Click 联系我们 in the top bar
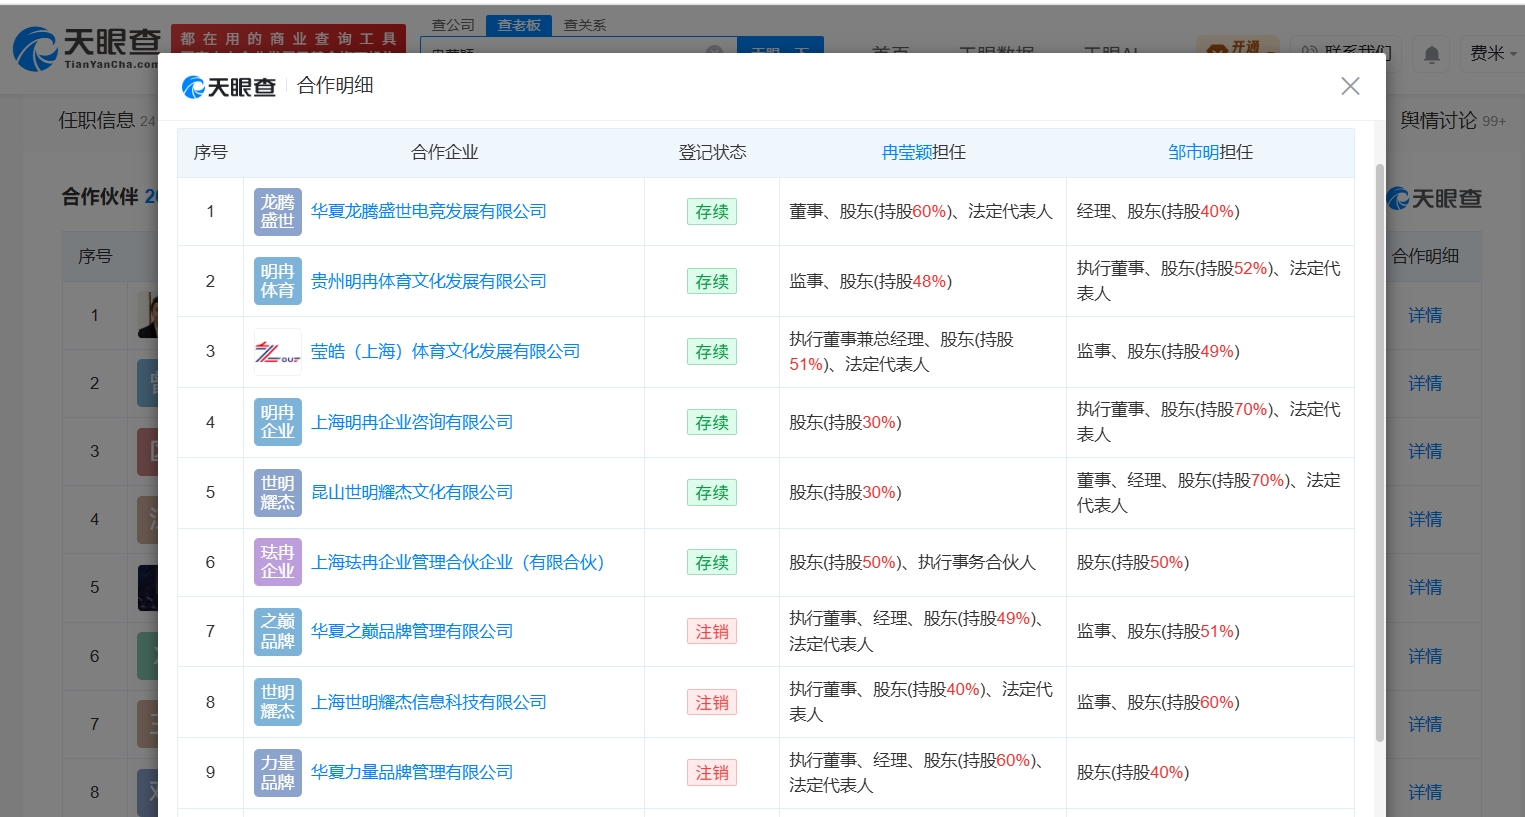1525x817 pixels. [1347, 52]
